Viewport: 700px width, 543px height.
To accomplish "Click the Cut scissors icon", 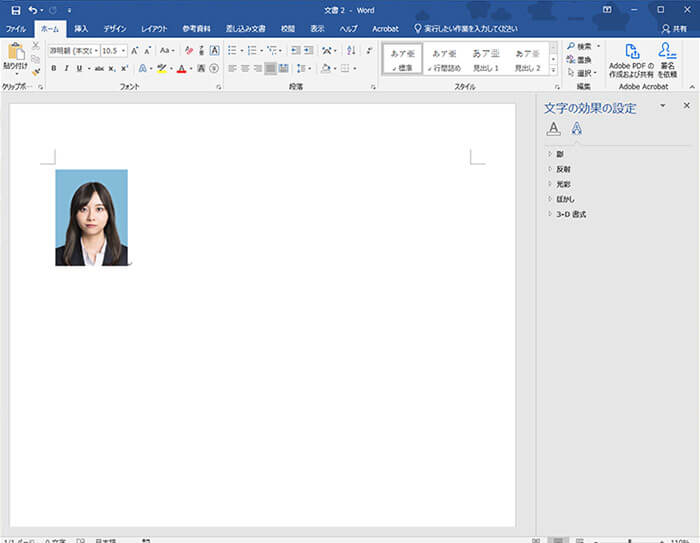I will pos(36,46).
